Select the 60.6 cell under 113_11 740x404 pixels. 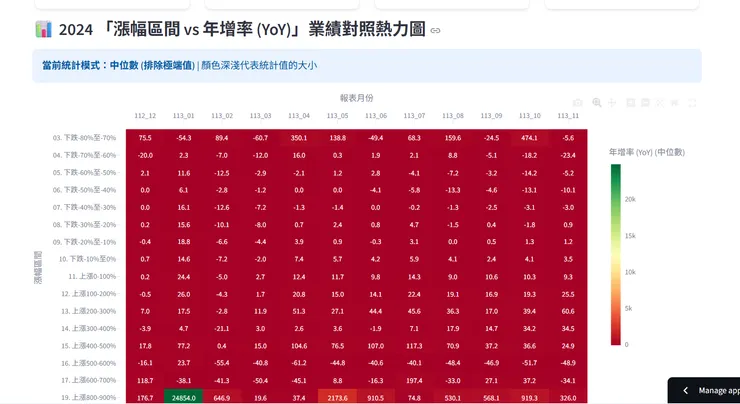tap(568, 311)
